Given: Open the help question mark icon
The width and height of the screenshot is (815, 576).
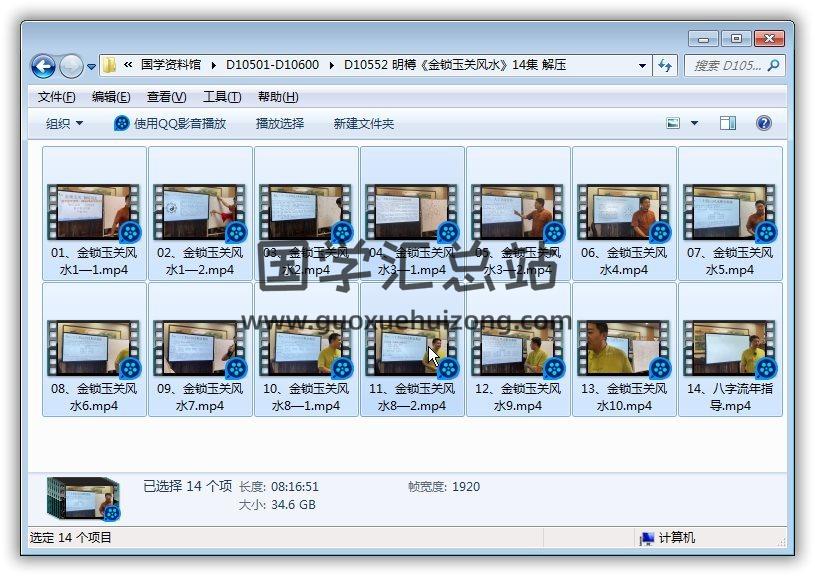Looking at the screenshot, I should coord(764,123).
